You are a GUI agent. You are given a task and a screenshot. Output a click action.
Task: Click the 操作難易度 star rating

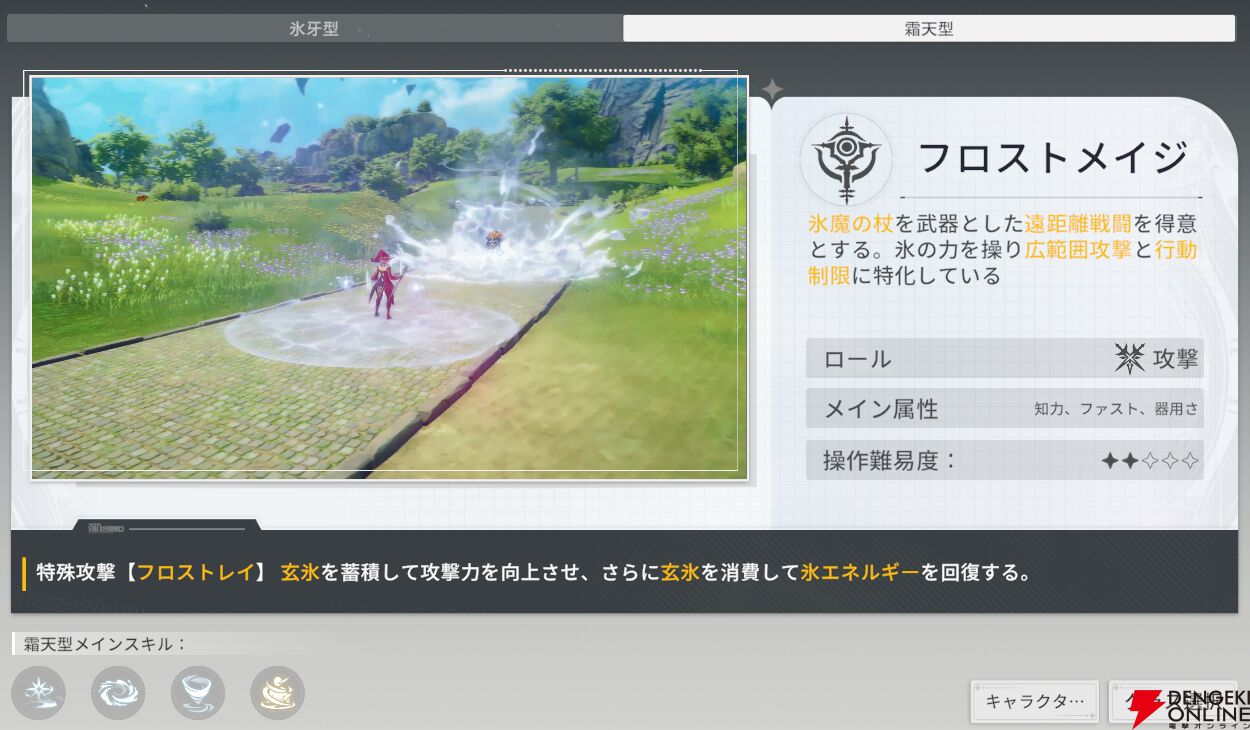click(x=1150, y=461)
